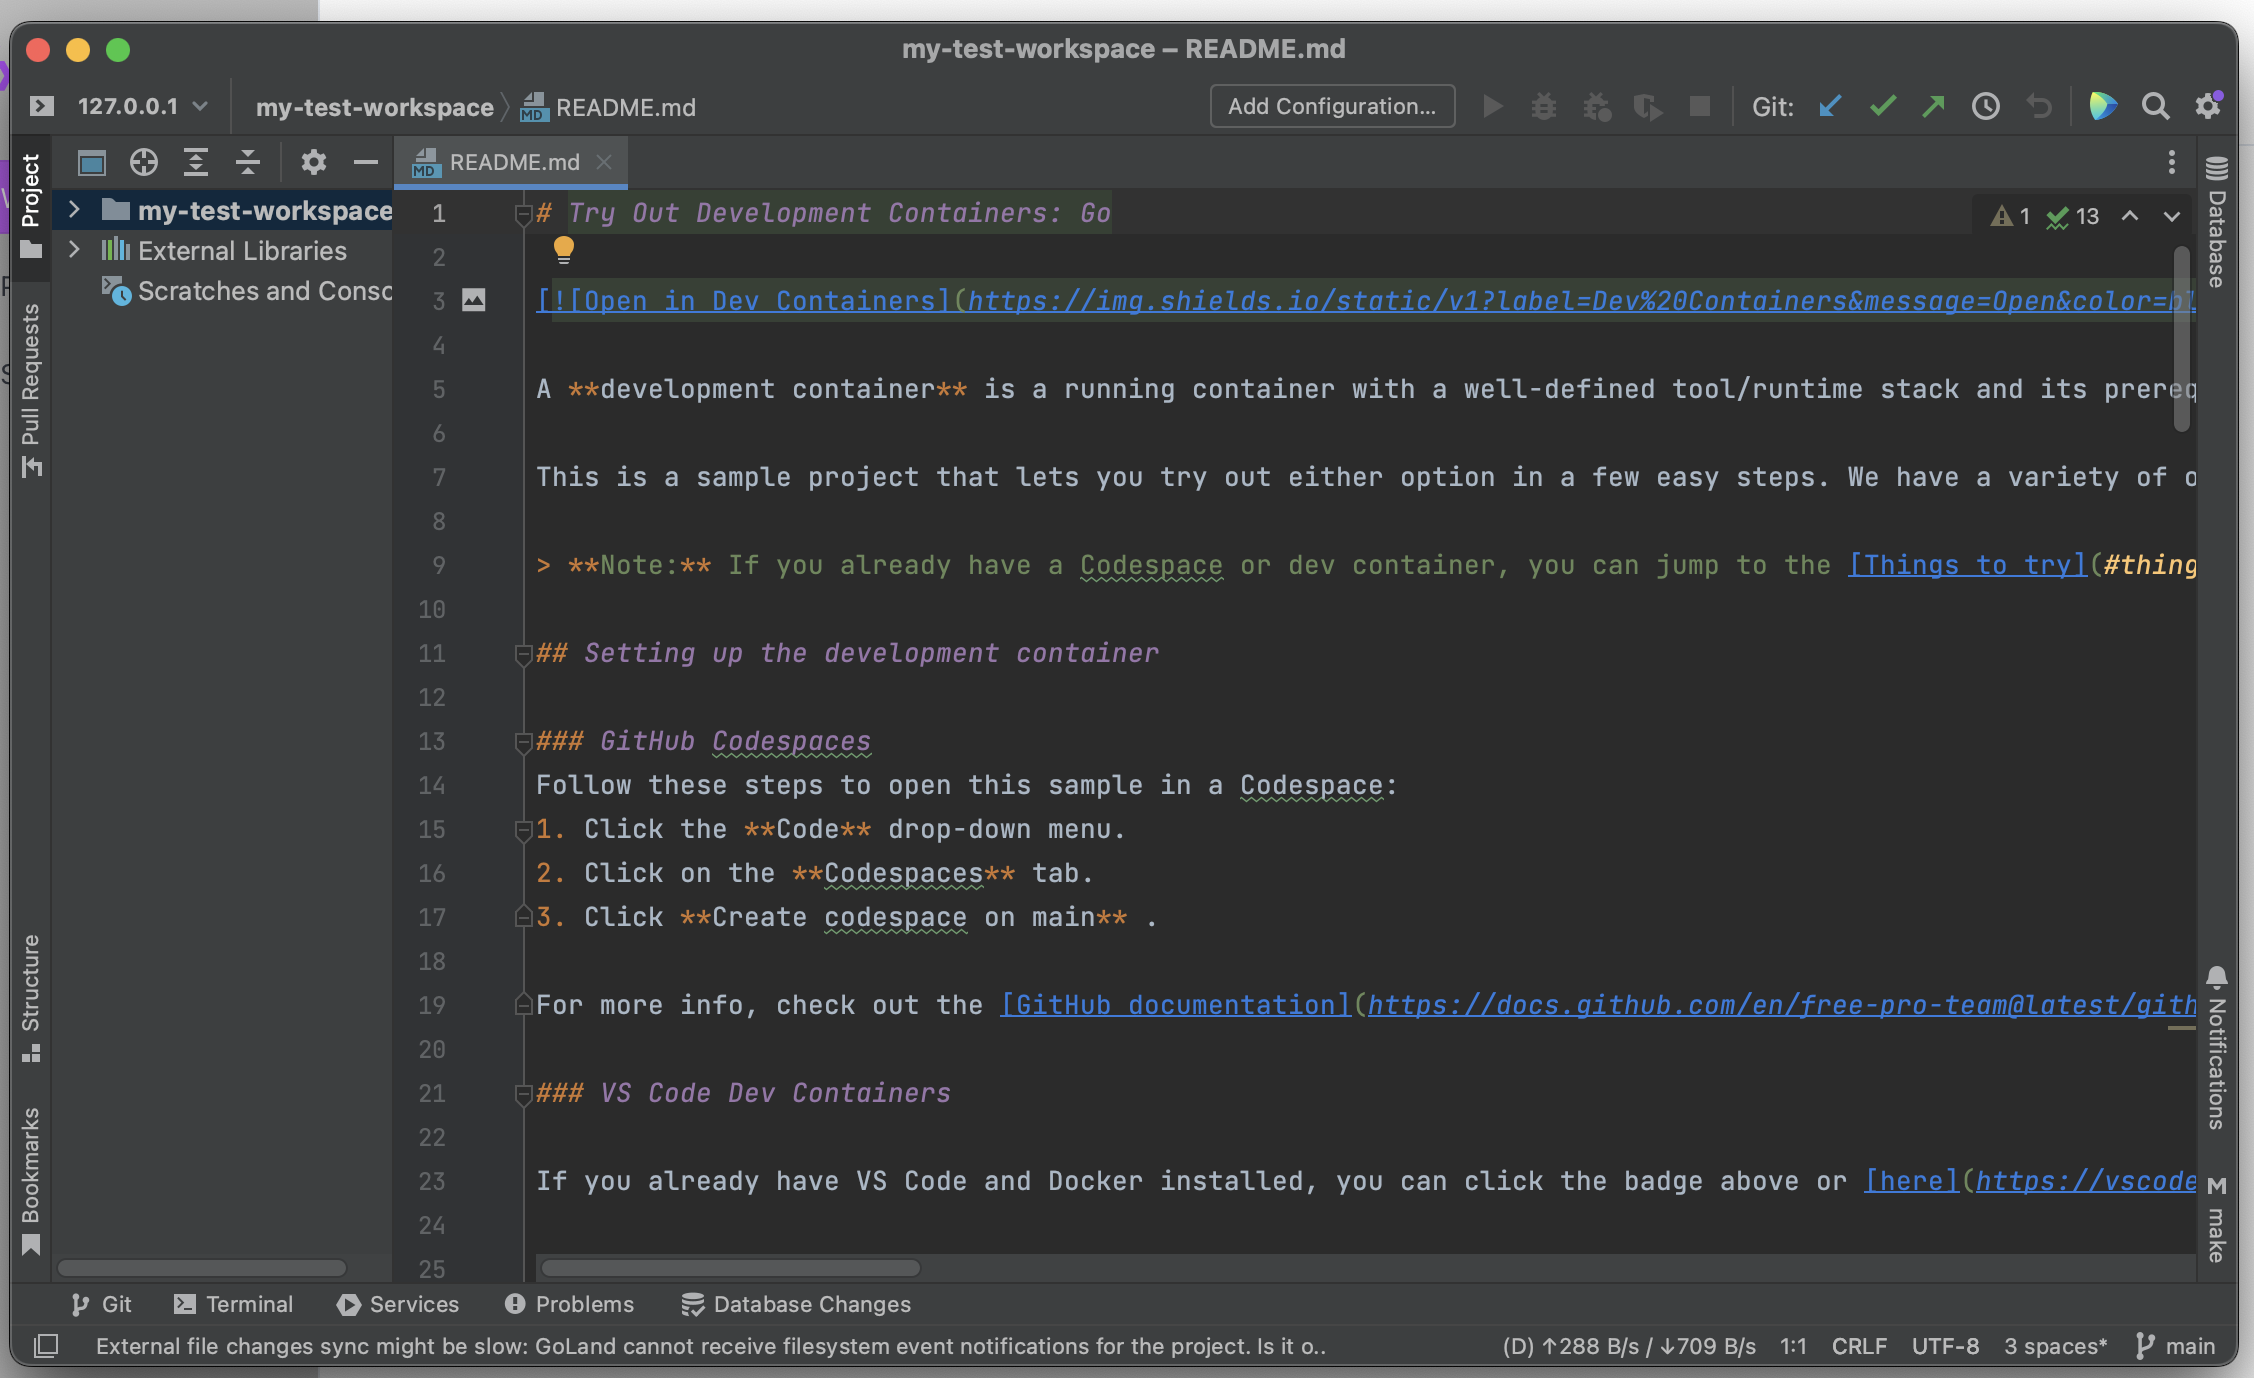The image size is (2254, 1378).
Task: Open the GitHub documentation link
Action: point(1175,1005)
